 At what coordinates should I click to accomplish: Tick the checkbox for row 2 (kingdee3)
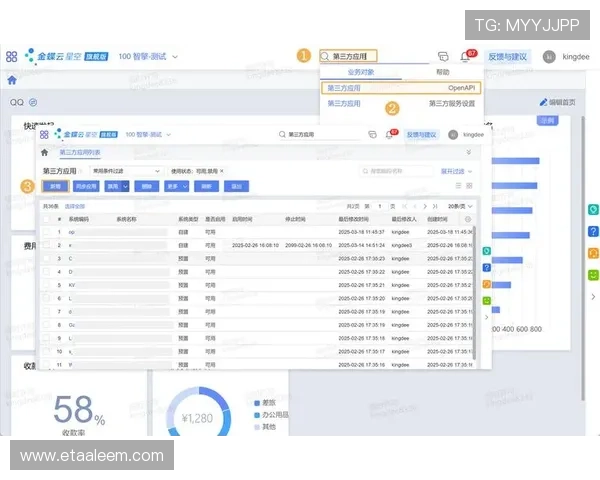(x=46, y=245)
